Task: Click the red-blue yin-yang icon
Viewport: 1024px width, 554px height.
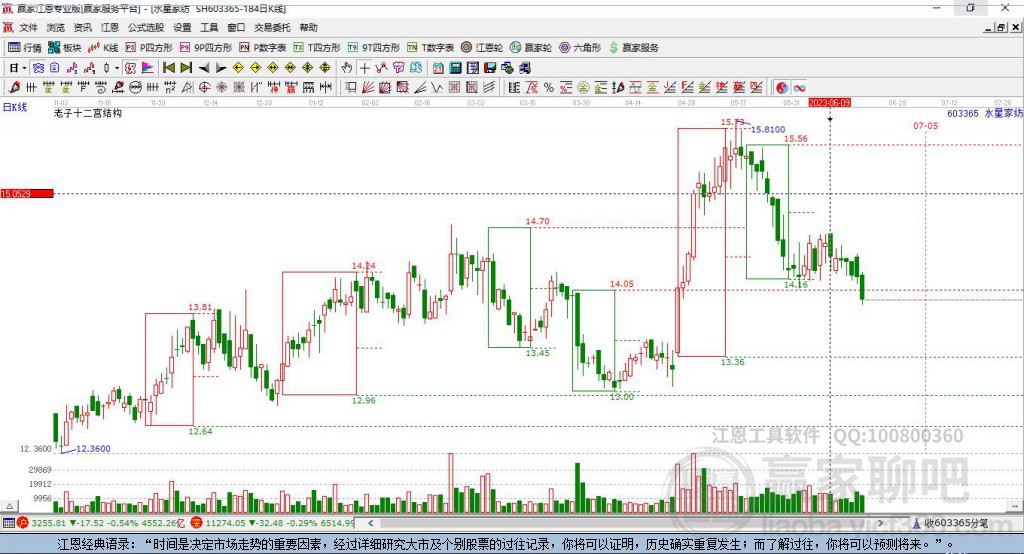Action: point(782,88)
